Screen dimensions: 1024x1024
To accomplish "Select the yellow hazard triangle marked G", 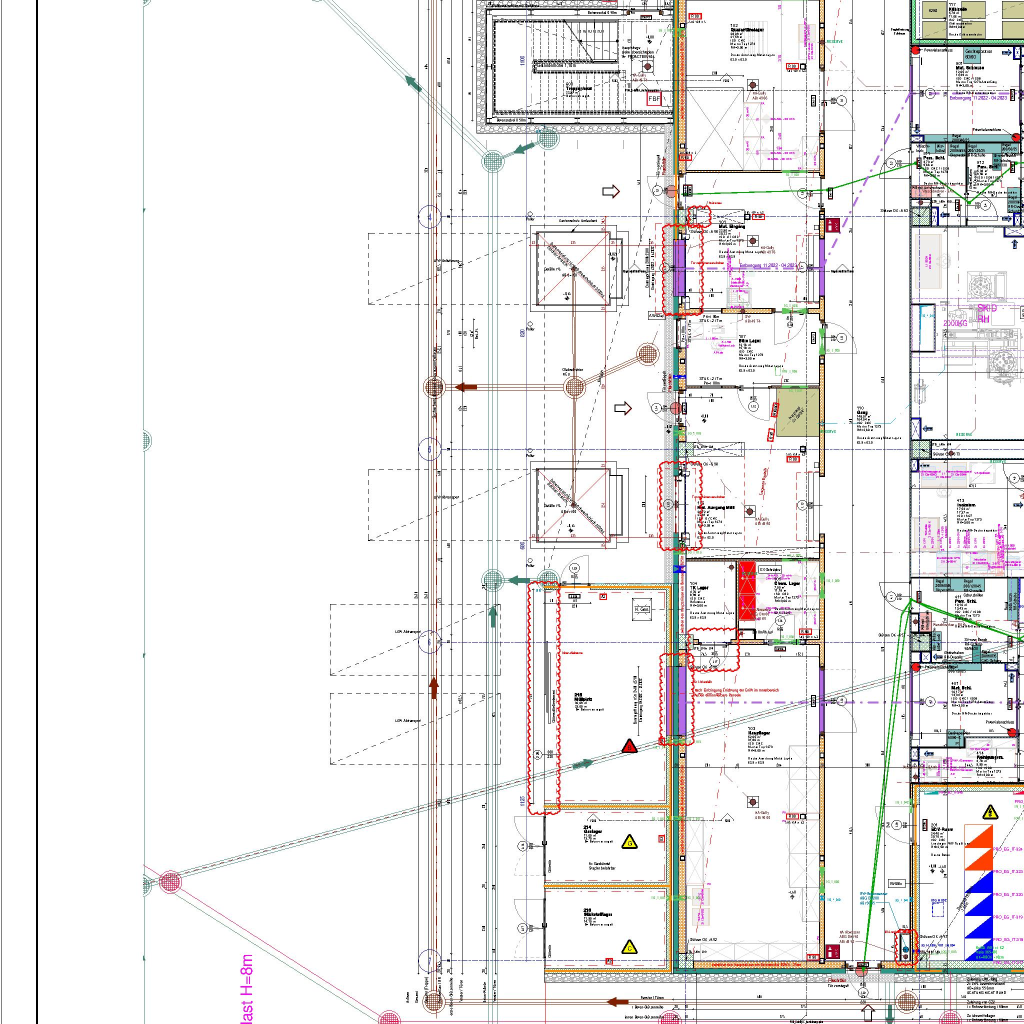I will [629, 841].
